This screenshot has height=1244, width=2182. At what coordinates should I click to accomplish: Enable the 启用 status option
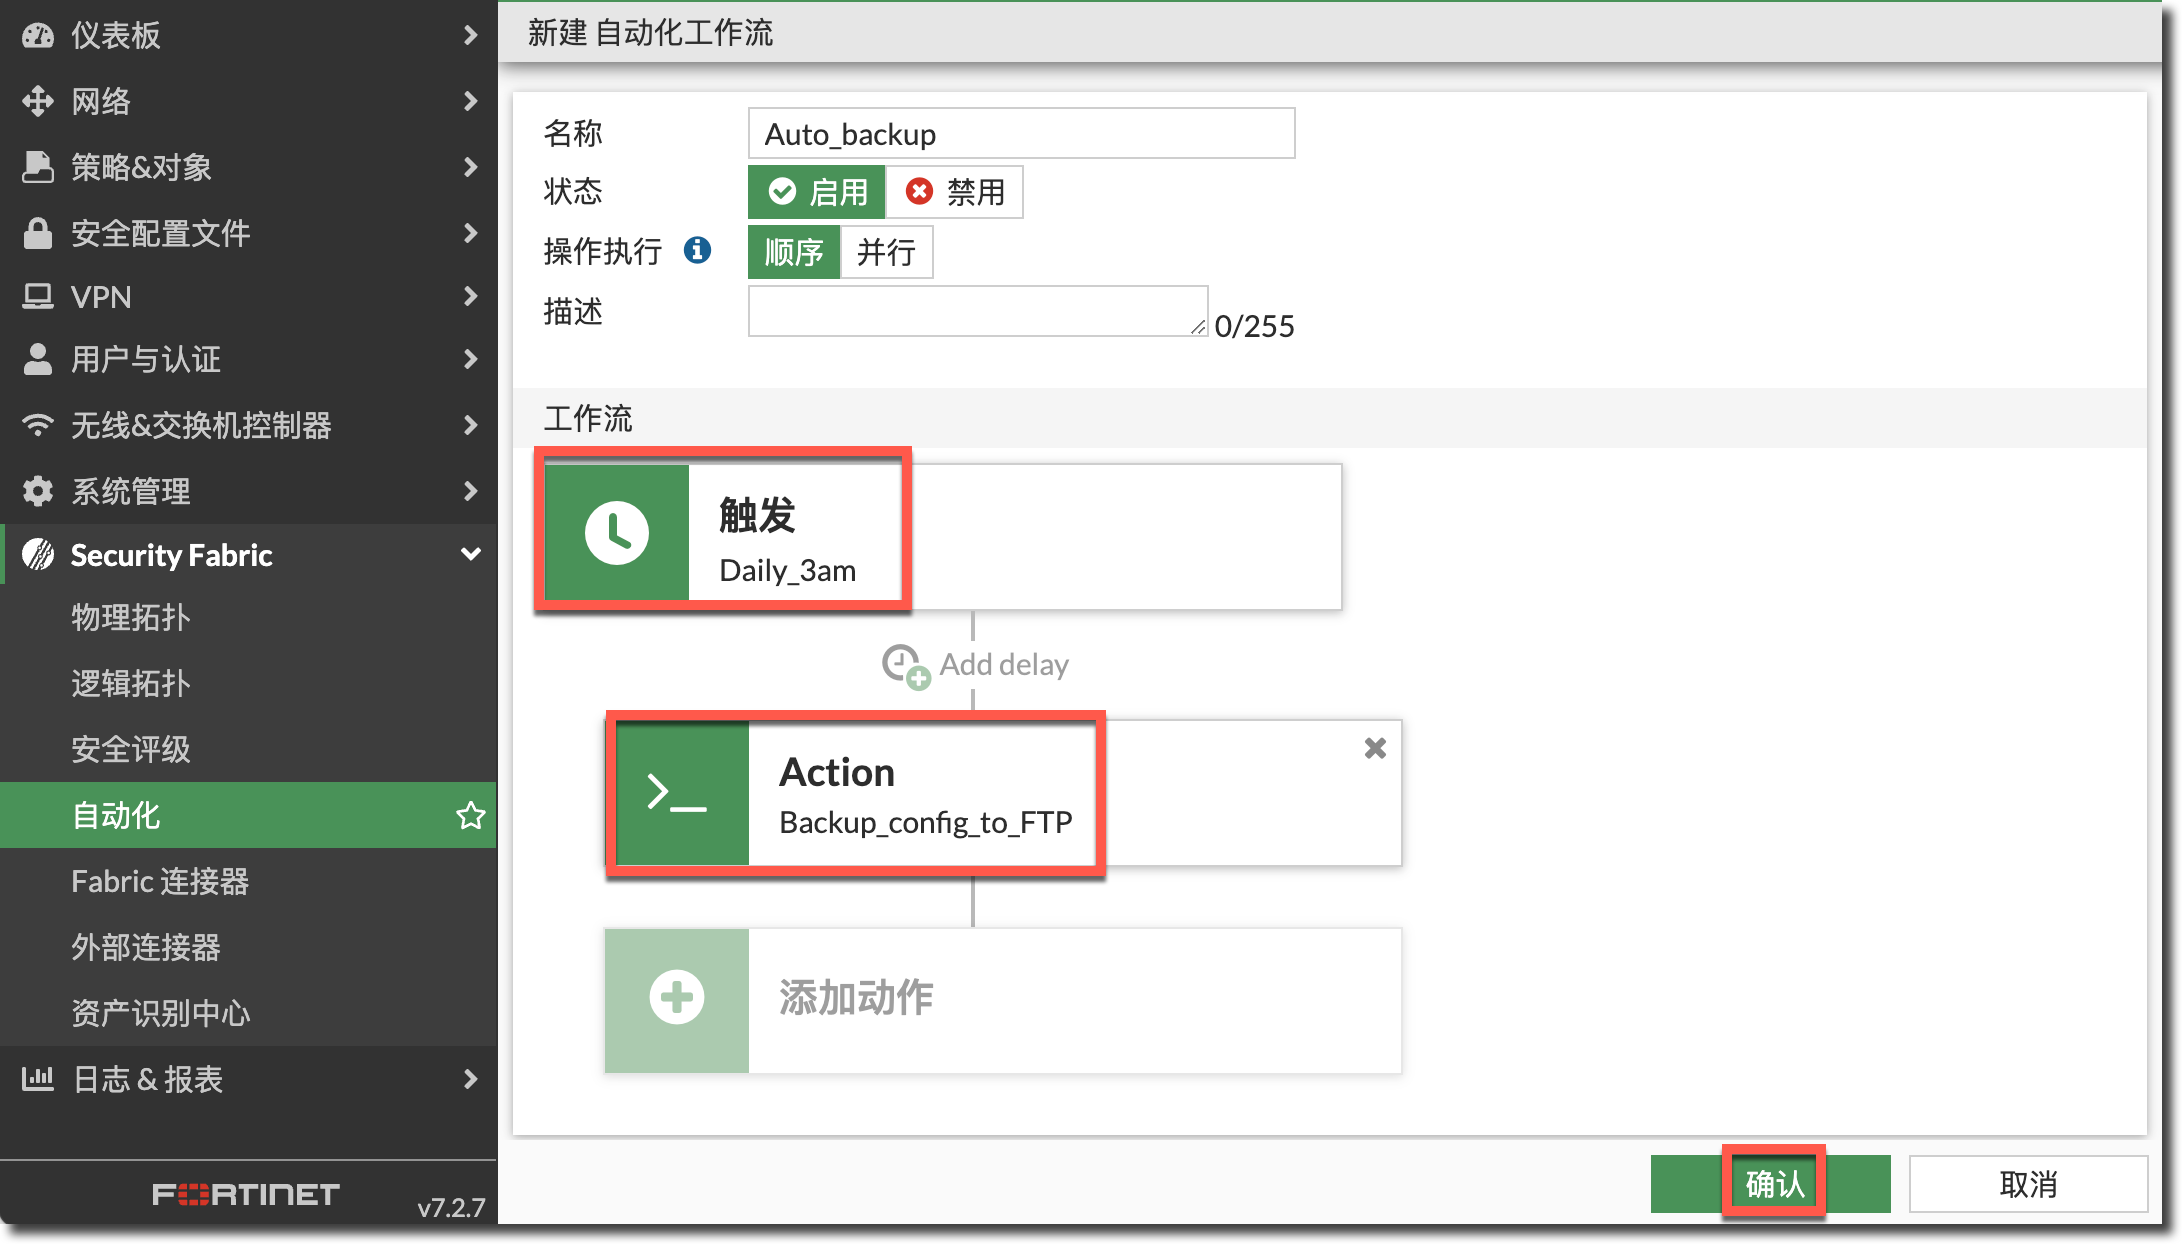tap(816, 191)
